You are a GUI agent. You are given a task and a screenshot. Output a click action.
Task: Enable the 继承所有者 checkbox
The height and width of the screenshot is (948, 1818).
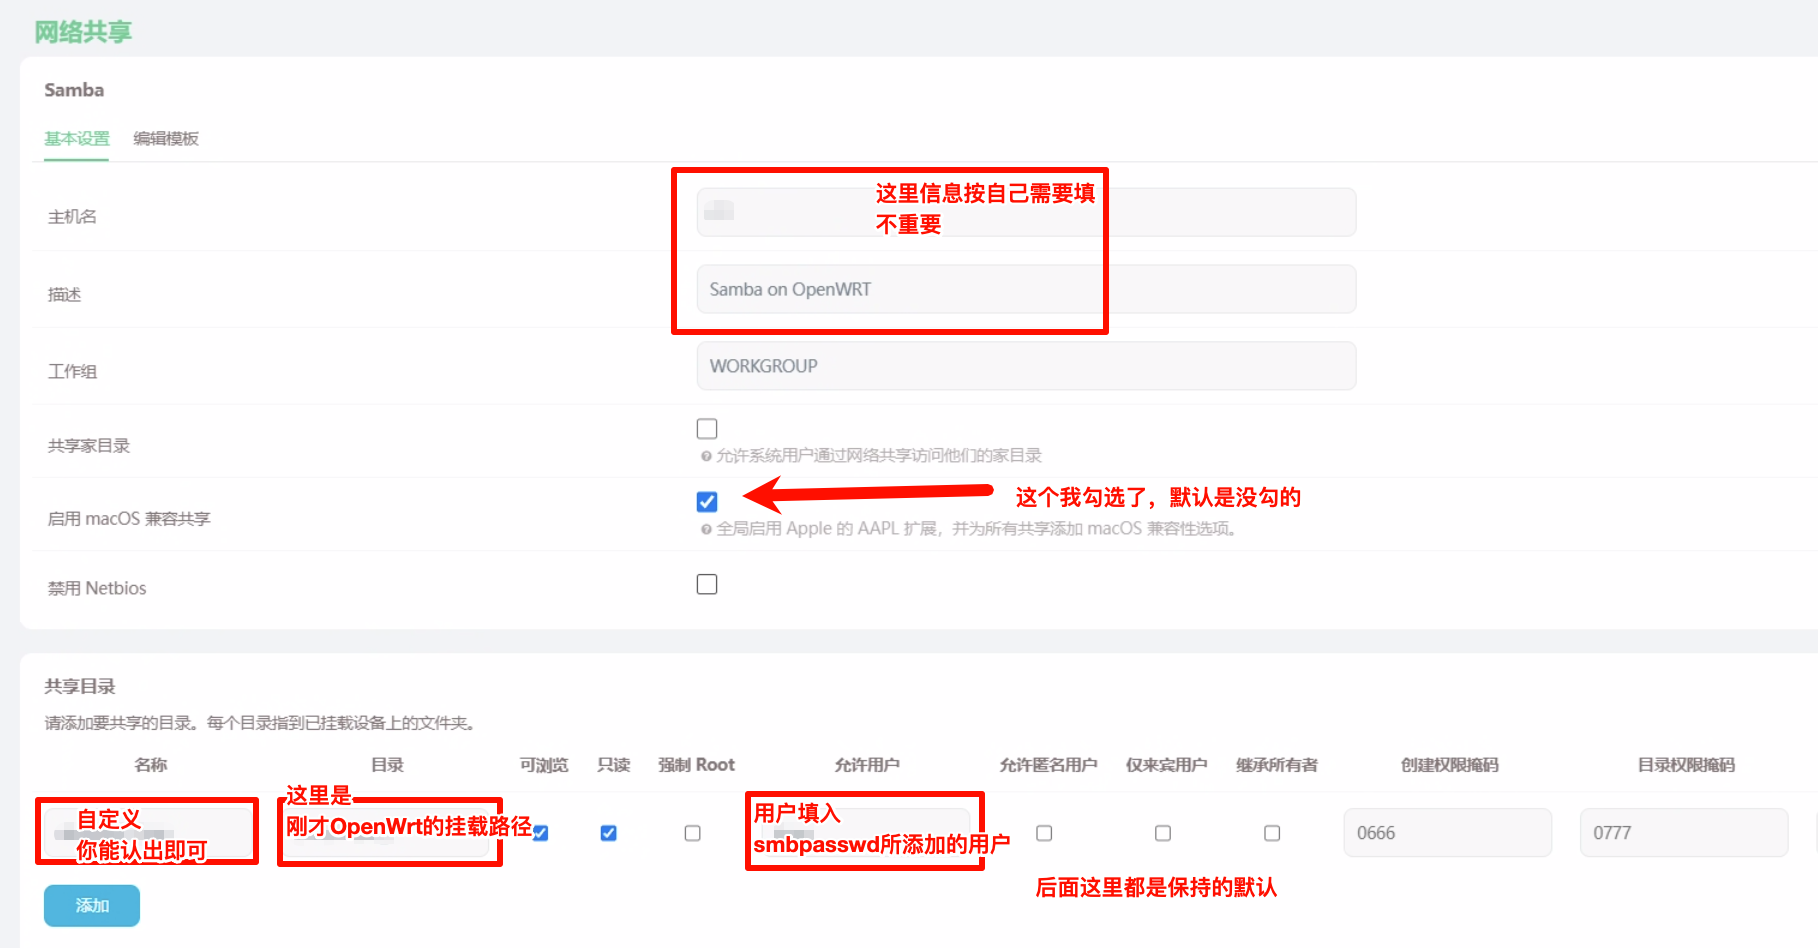pyautogui.click(x=1271, y=832)
